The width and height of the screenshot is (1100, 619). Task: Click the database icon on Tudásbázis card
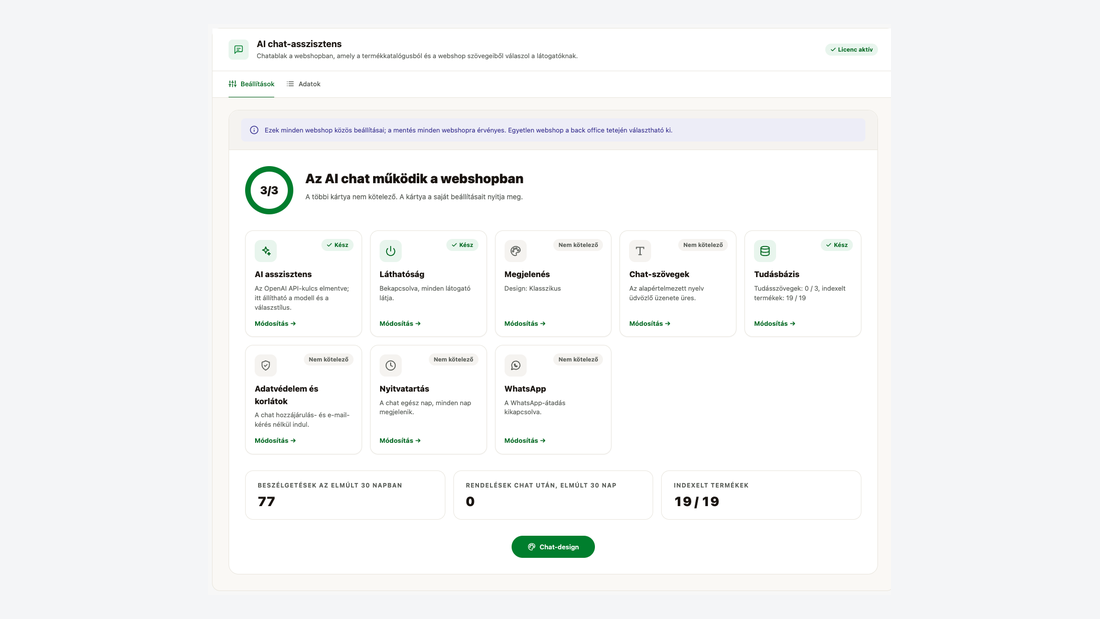(765, 251)
